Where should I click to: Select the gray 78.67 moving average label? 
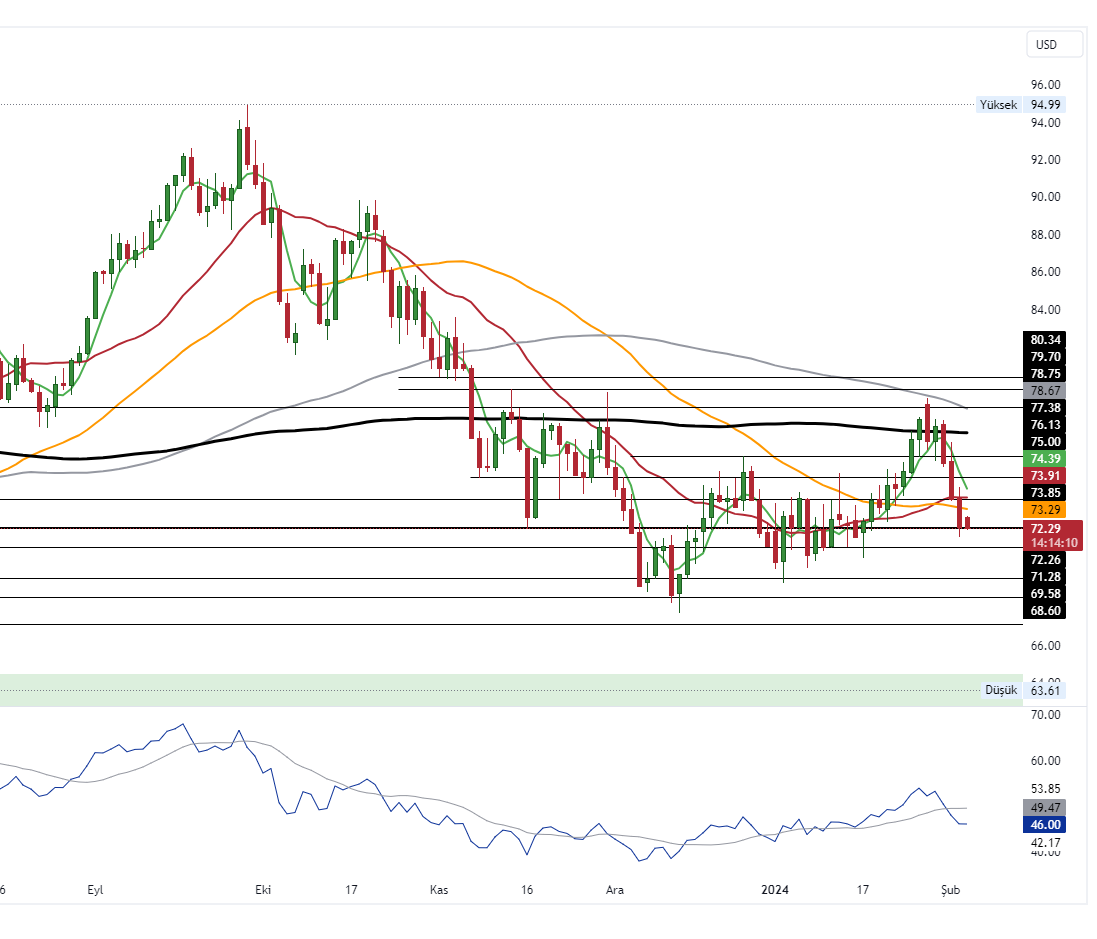pyautogui.click(x=1045, y=390)
